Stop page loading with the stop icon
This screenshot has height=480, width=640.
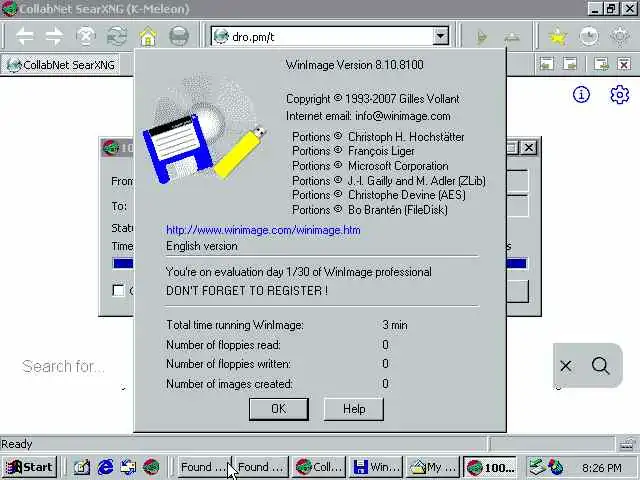[x=86, y=37]
